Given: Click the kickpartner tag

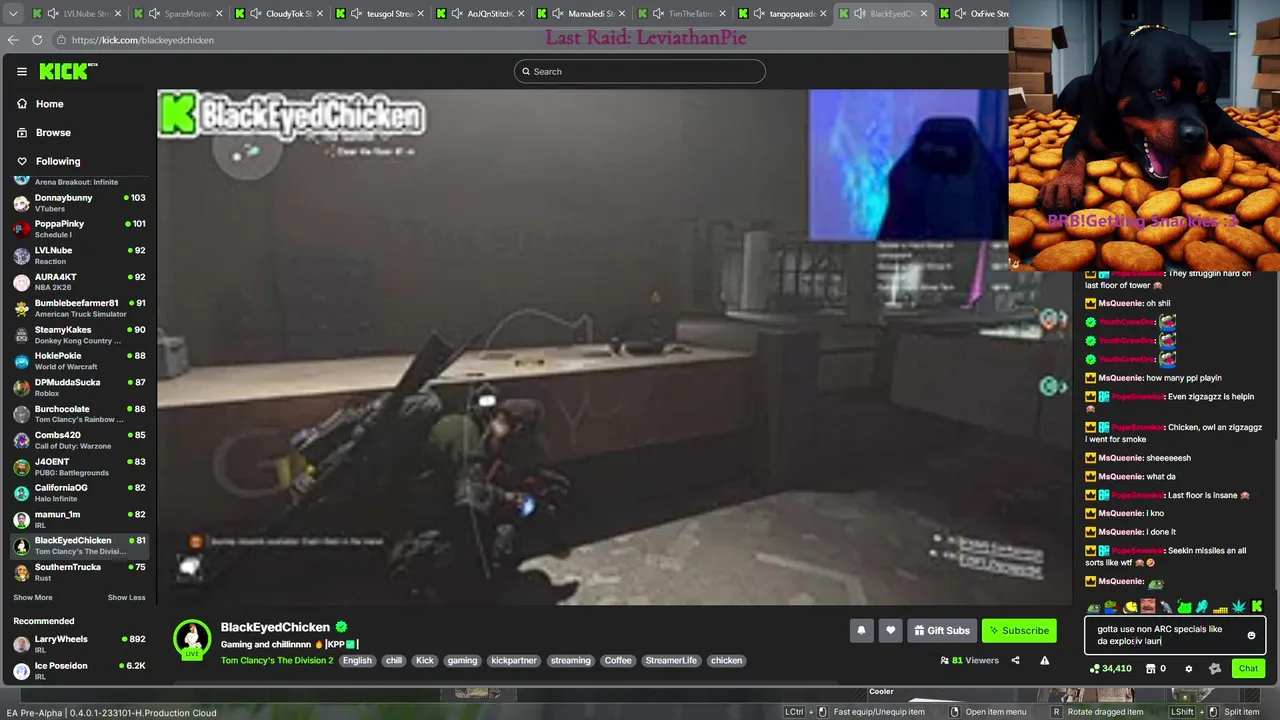Looking at the screenshot, I should pos(514,661).
